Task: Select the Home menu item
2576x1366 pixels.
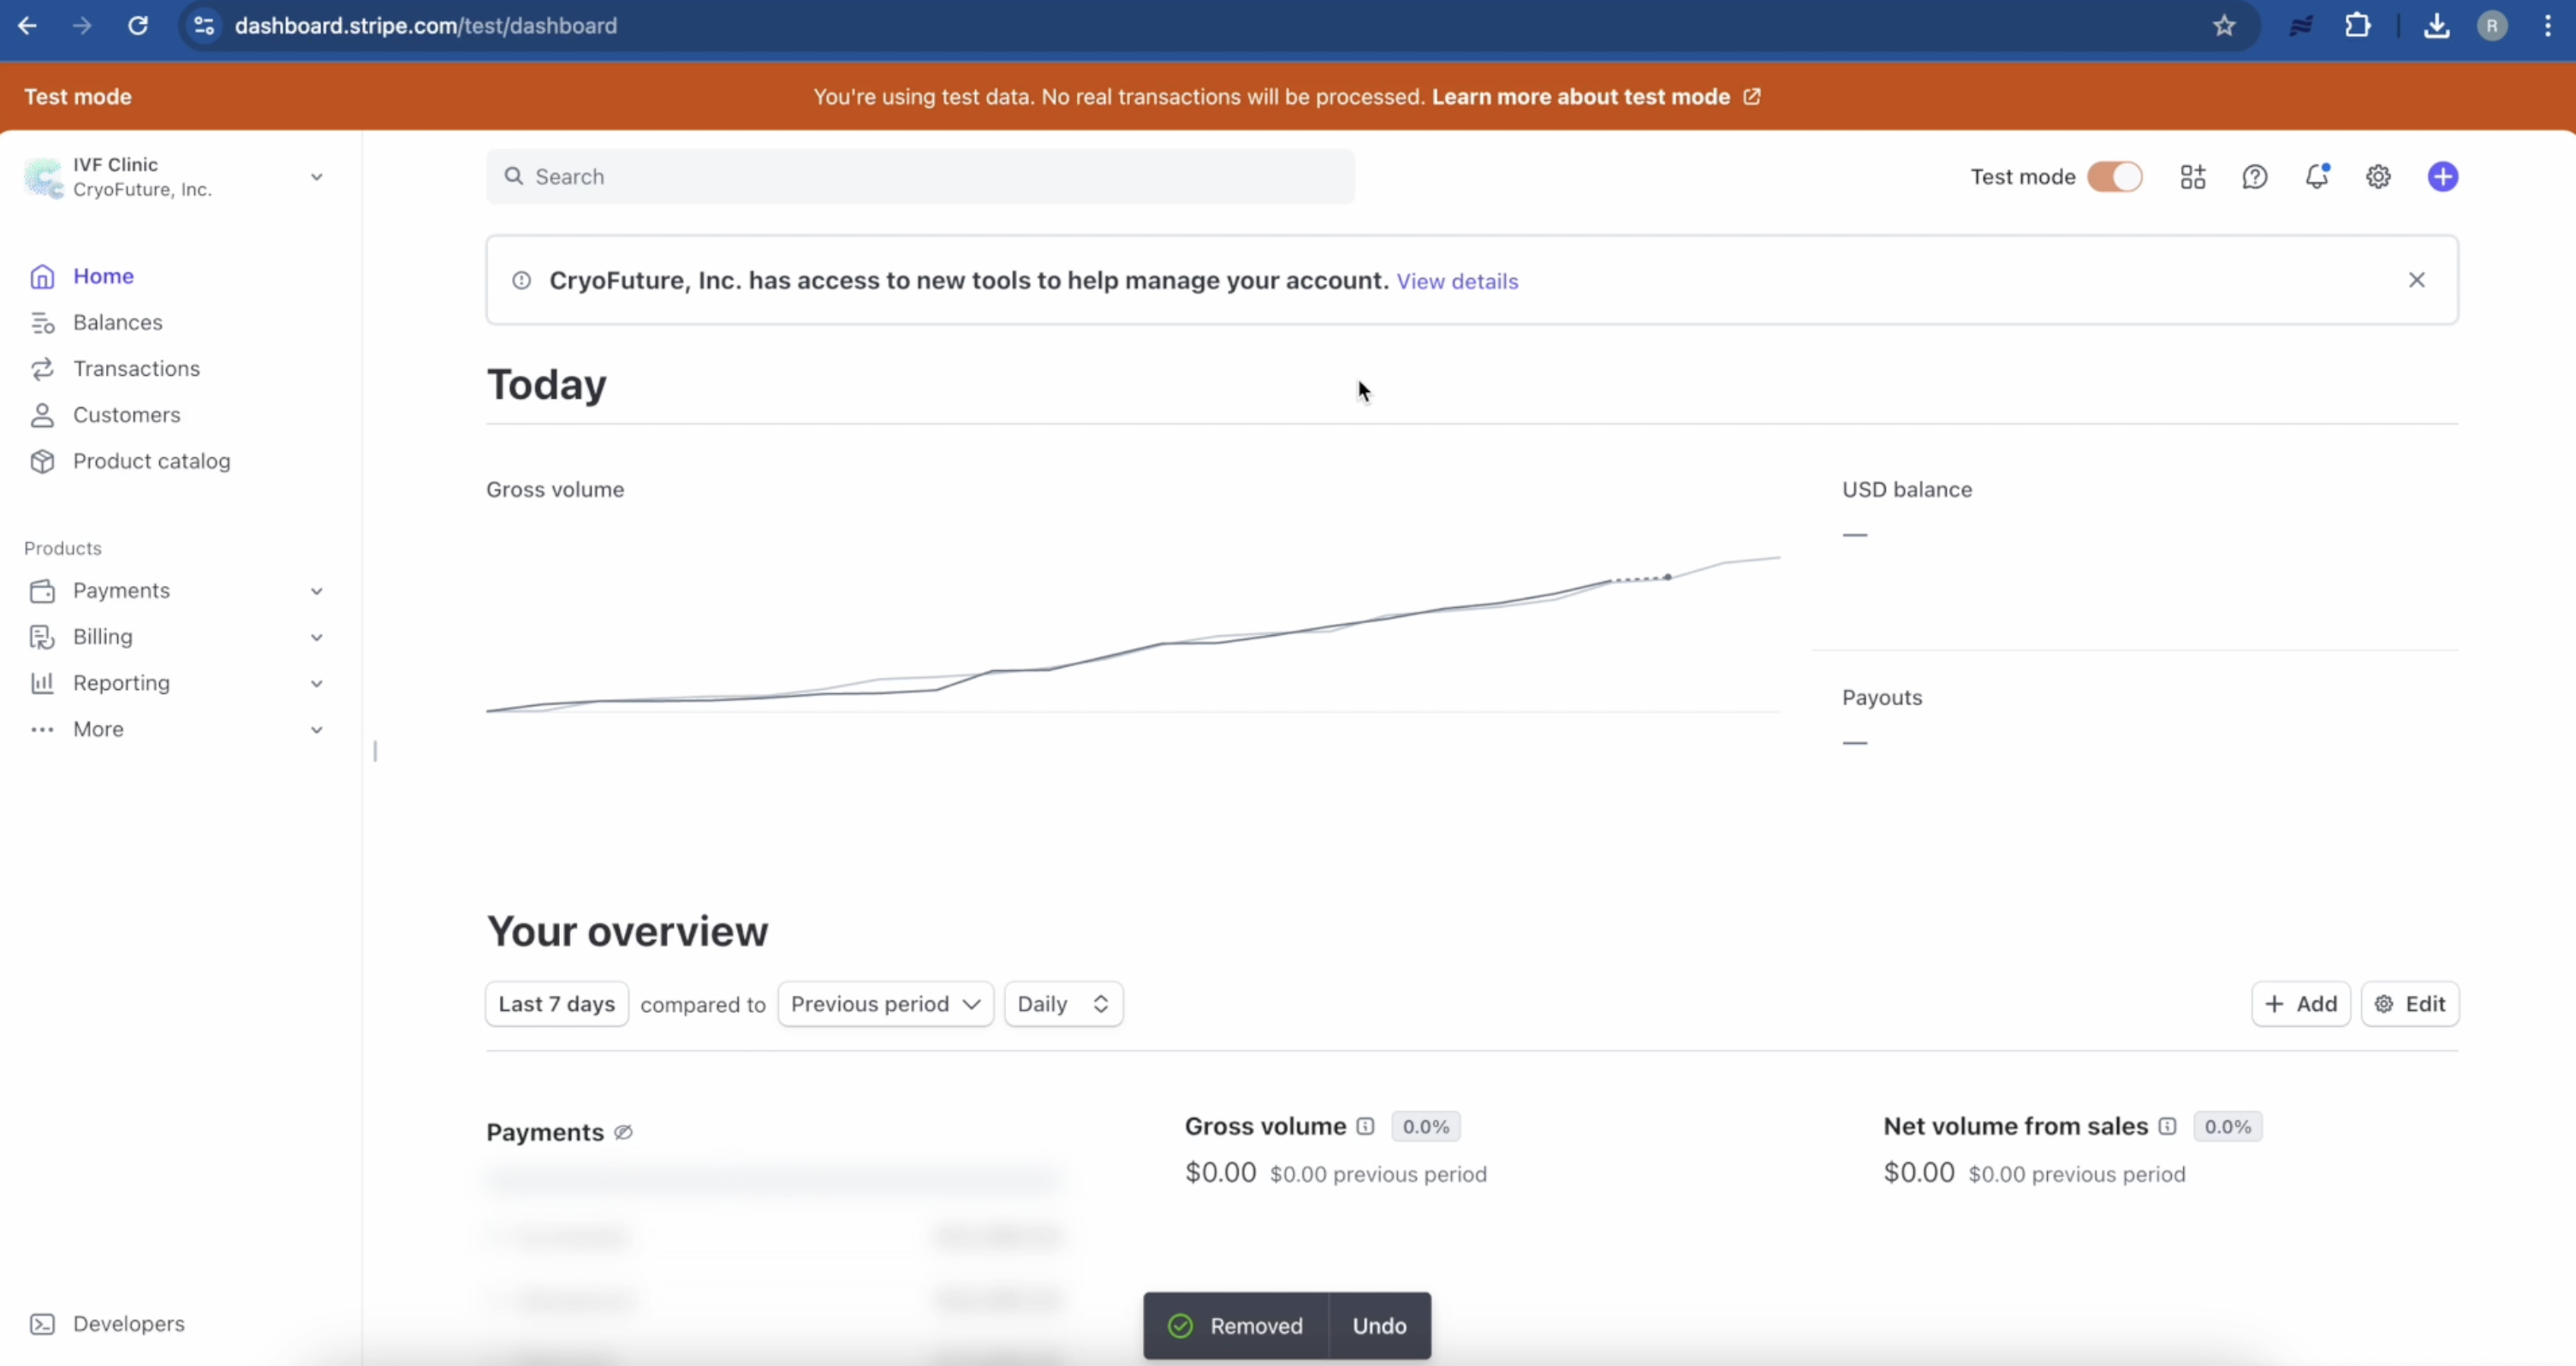Action: pos(103,275)
